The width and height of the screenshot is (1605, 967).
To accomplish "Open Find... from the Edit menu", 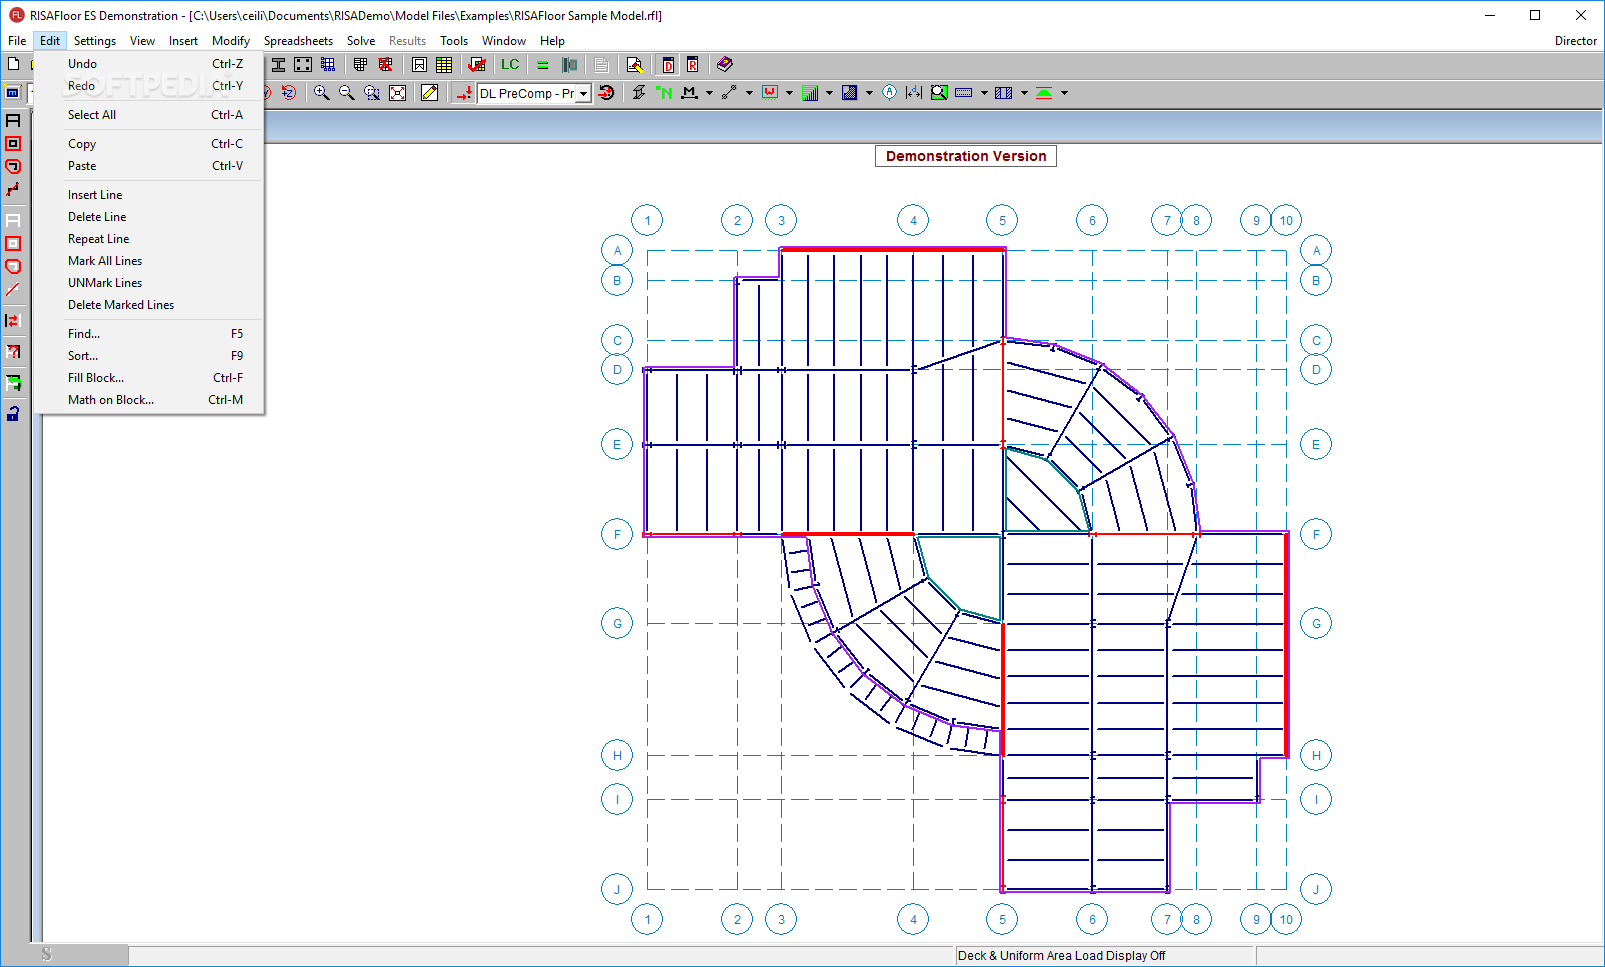I will tap(149, 334).
